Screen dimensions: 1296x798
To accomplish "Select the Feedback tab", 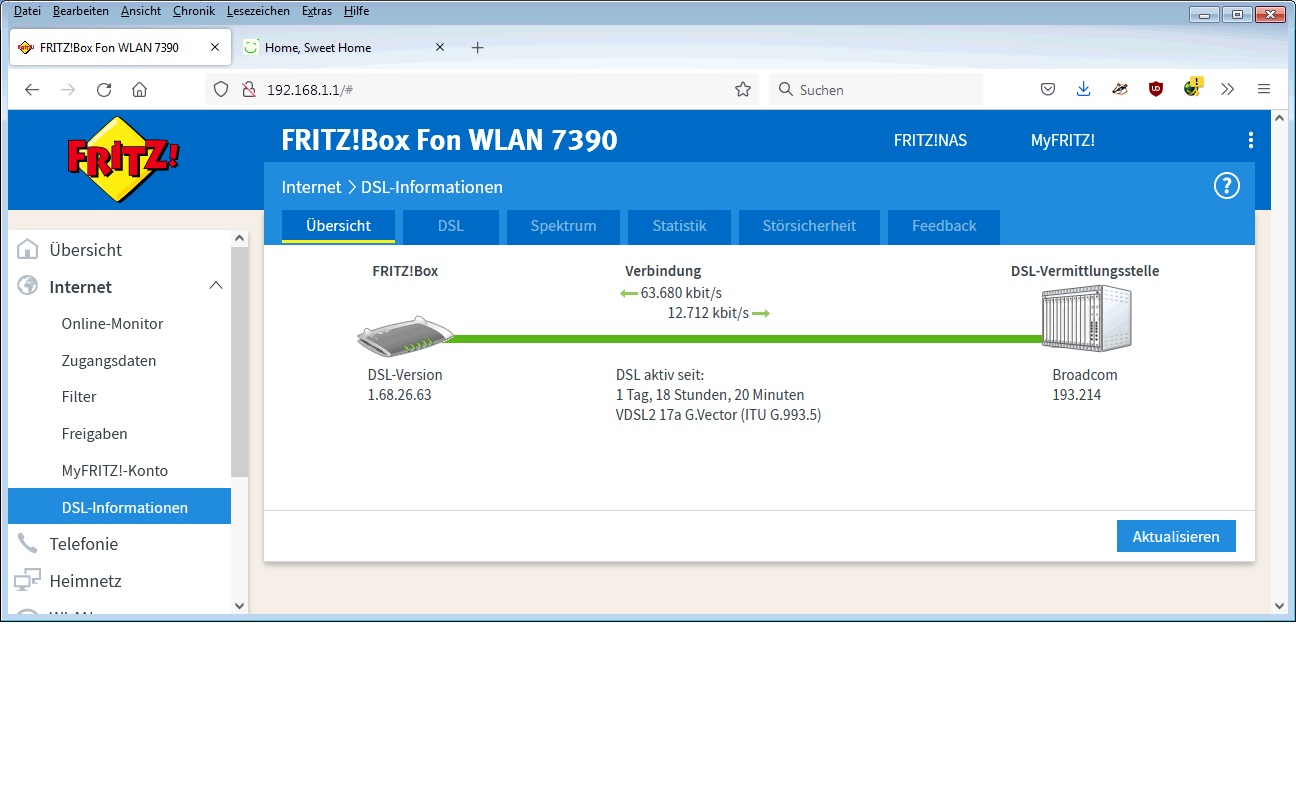I will pos(944,226).
